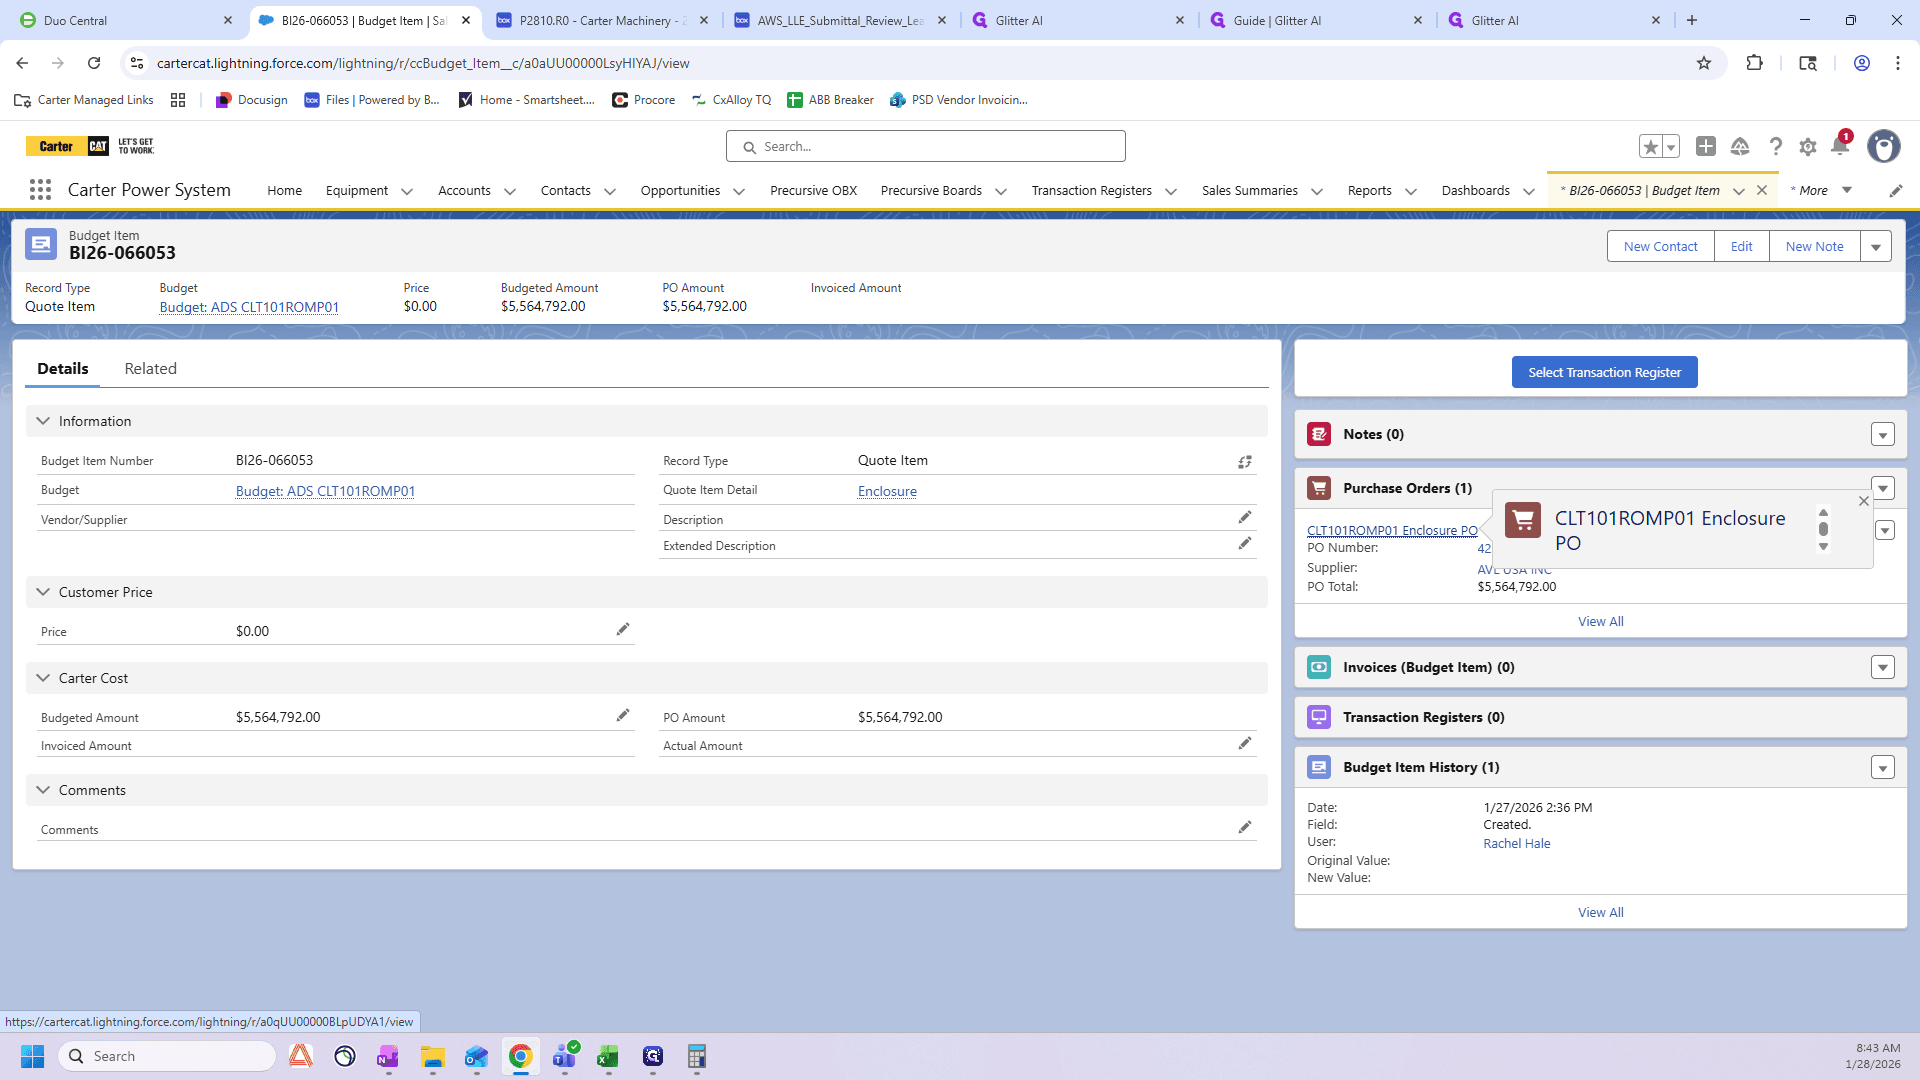1920x1080 pixels.
Task: Edit the Comments field pencil icon
Action: [1245, 828]
